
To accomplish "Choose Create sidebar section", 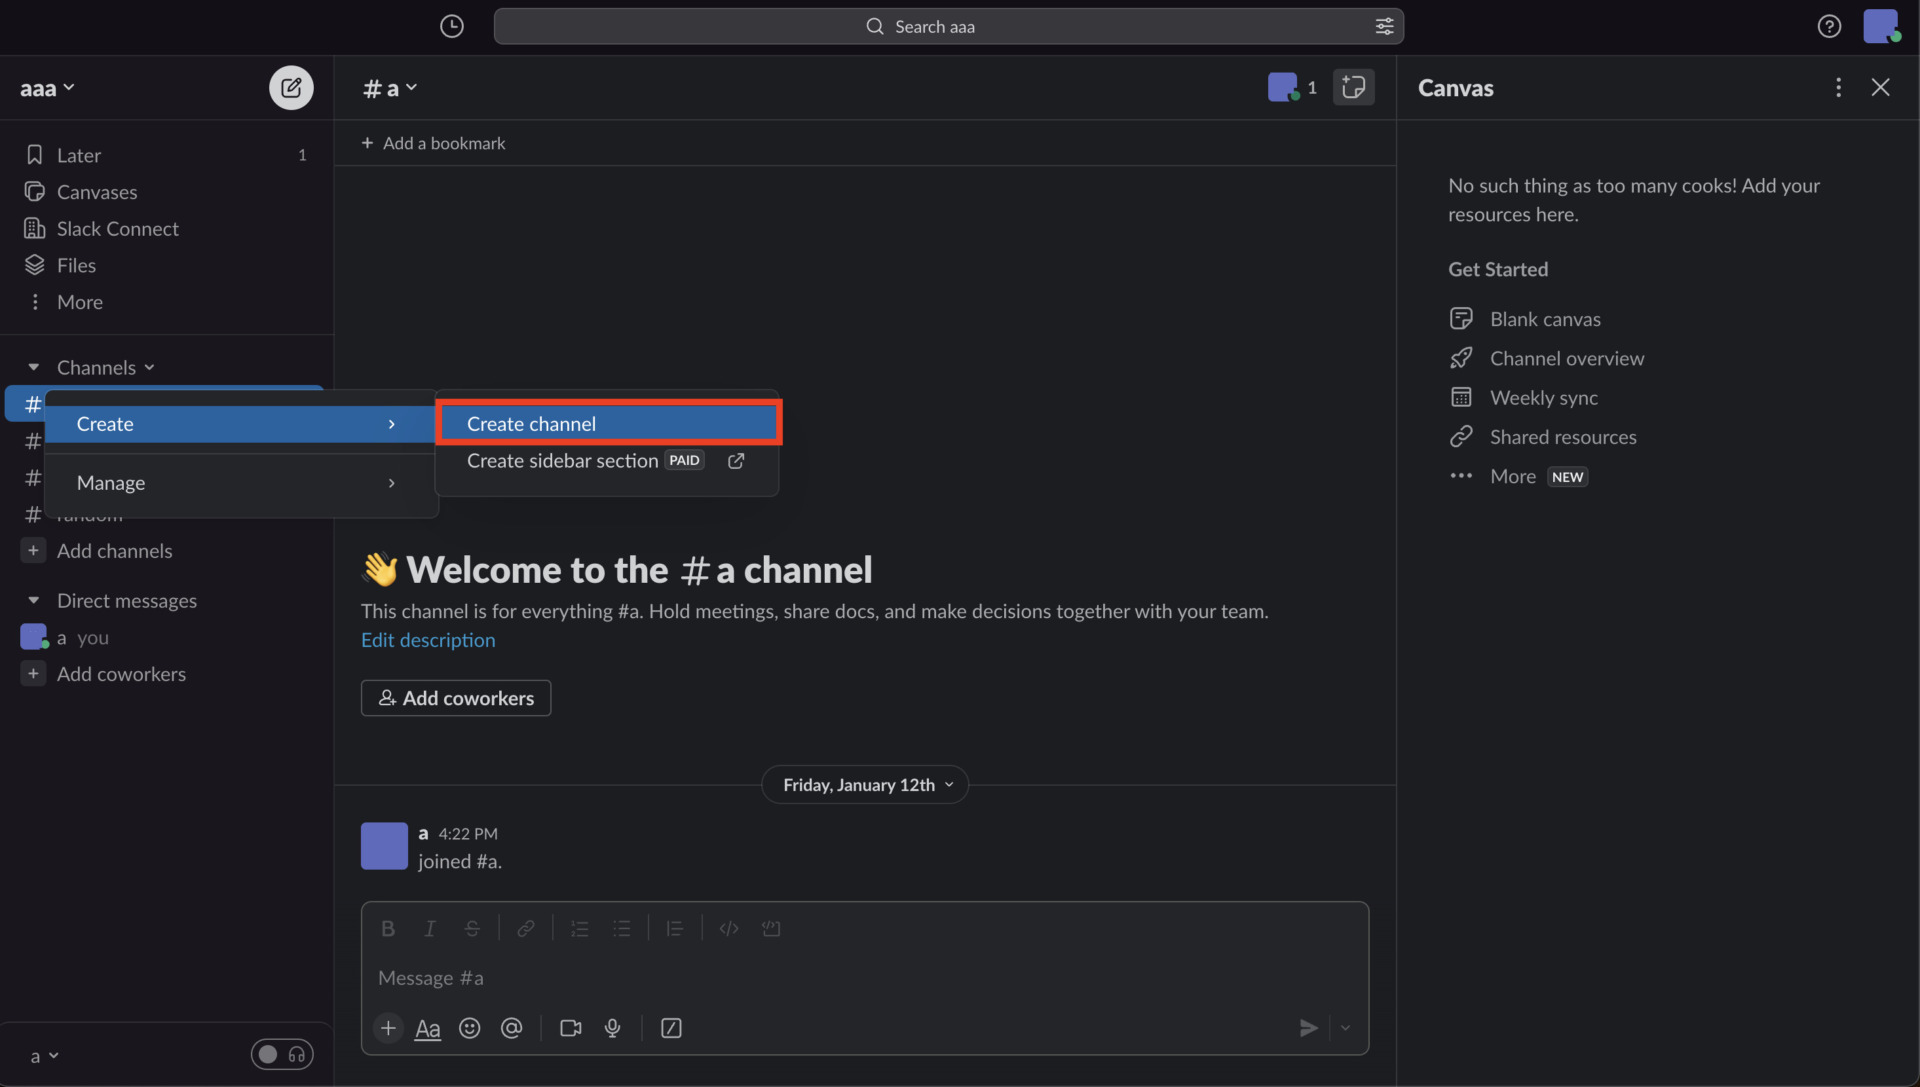I will coord(561,461).
